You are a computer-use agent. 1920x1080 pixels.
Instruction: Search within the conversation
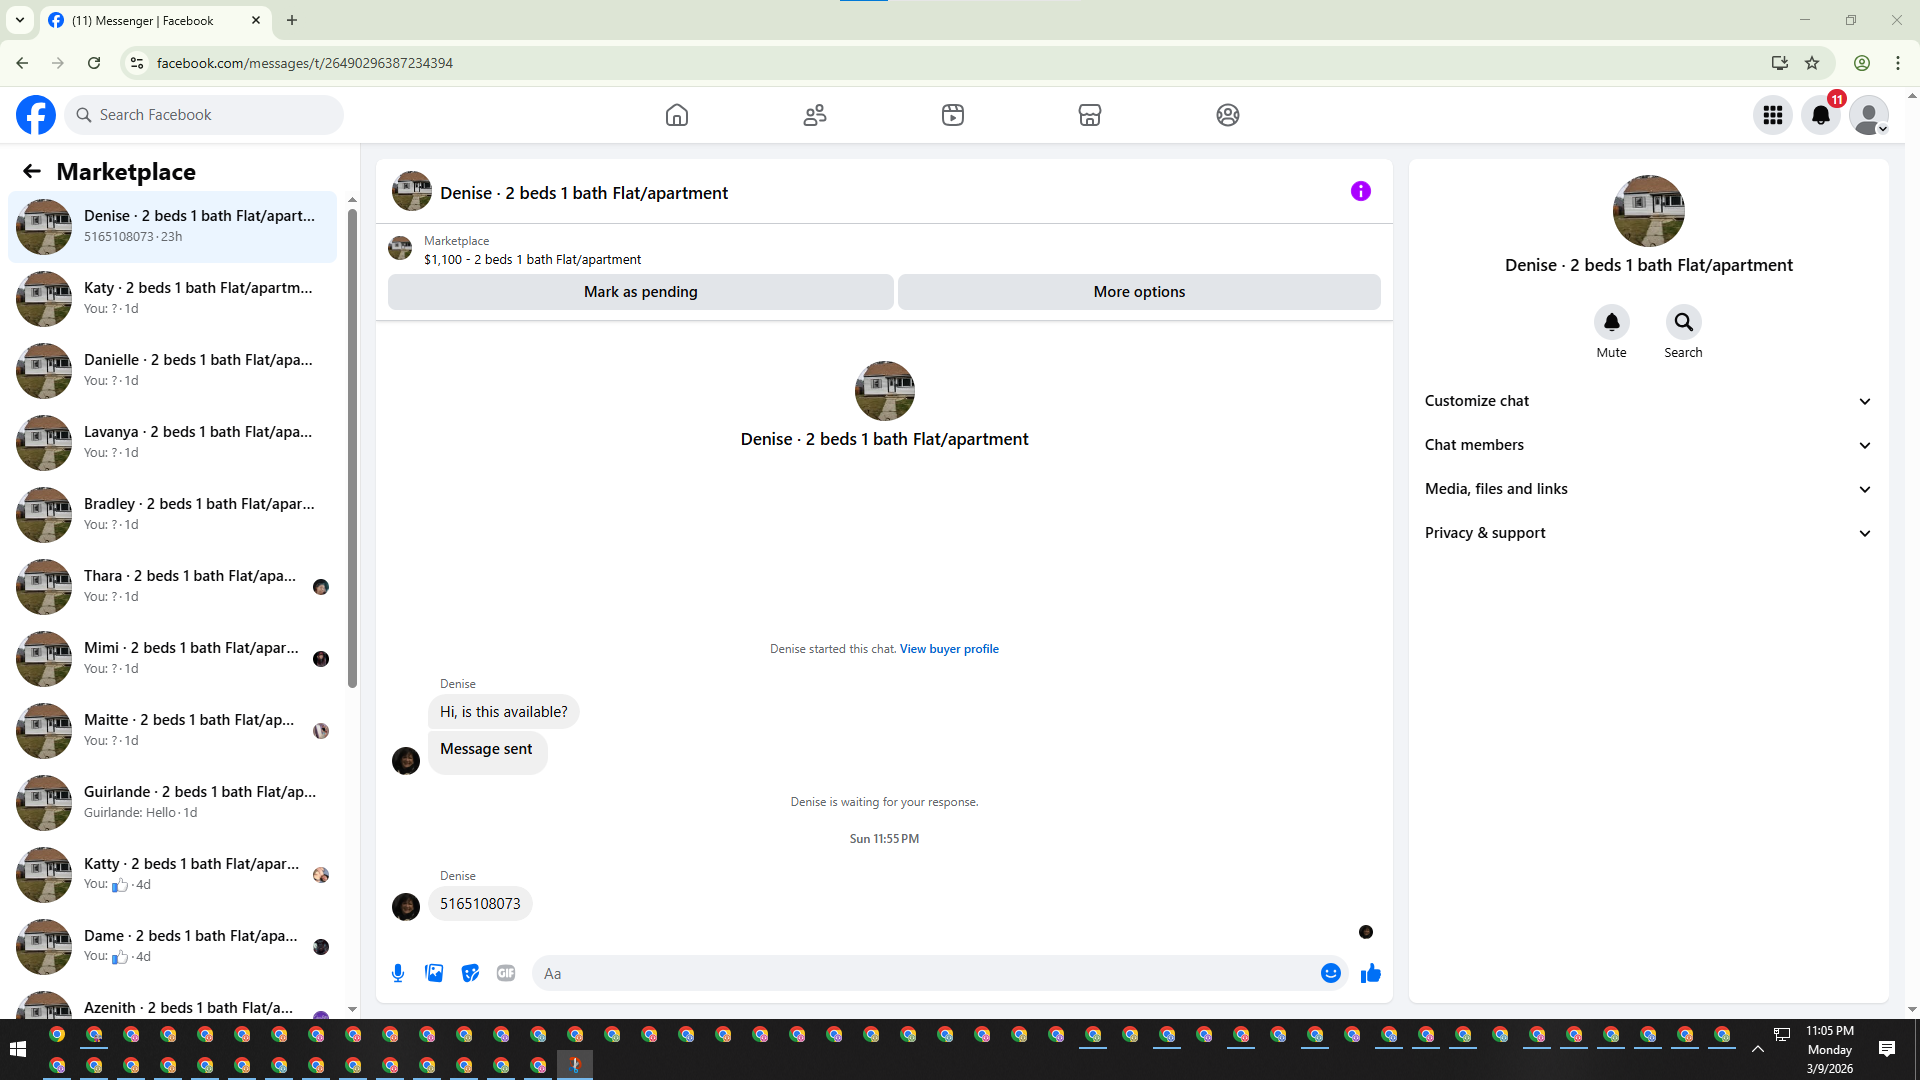1683,322
